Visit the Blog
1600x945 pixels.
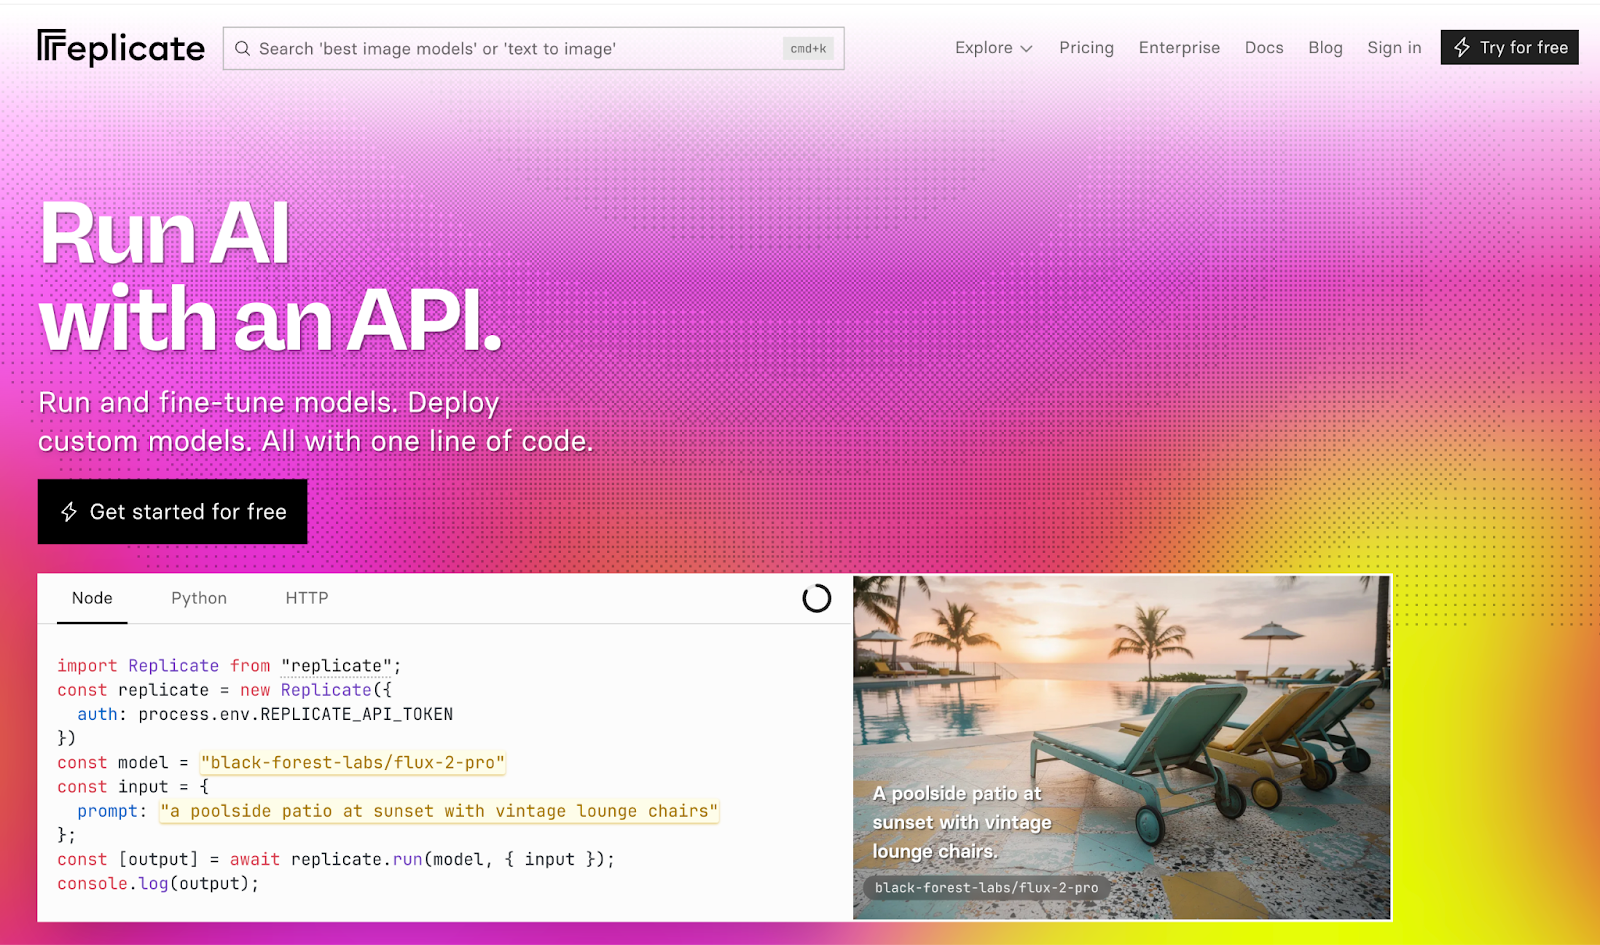[x=1325, y=47]
